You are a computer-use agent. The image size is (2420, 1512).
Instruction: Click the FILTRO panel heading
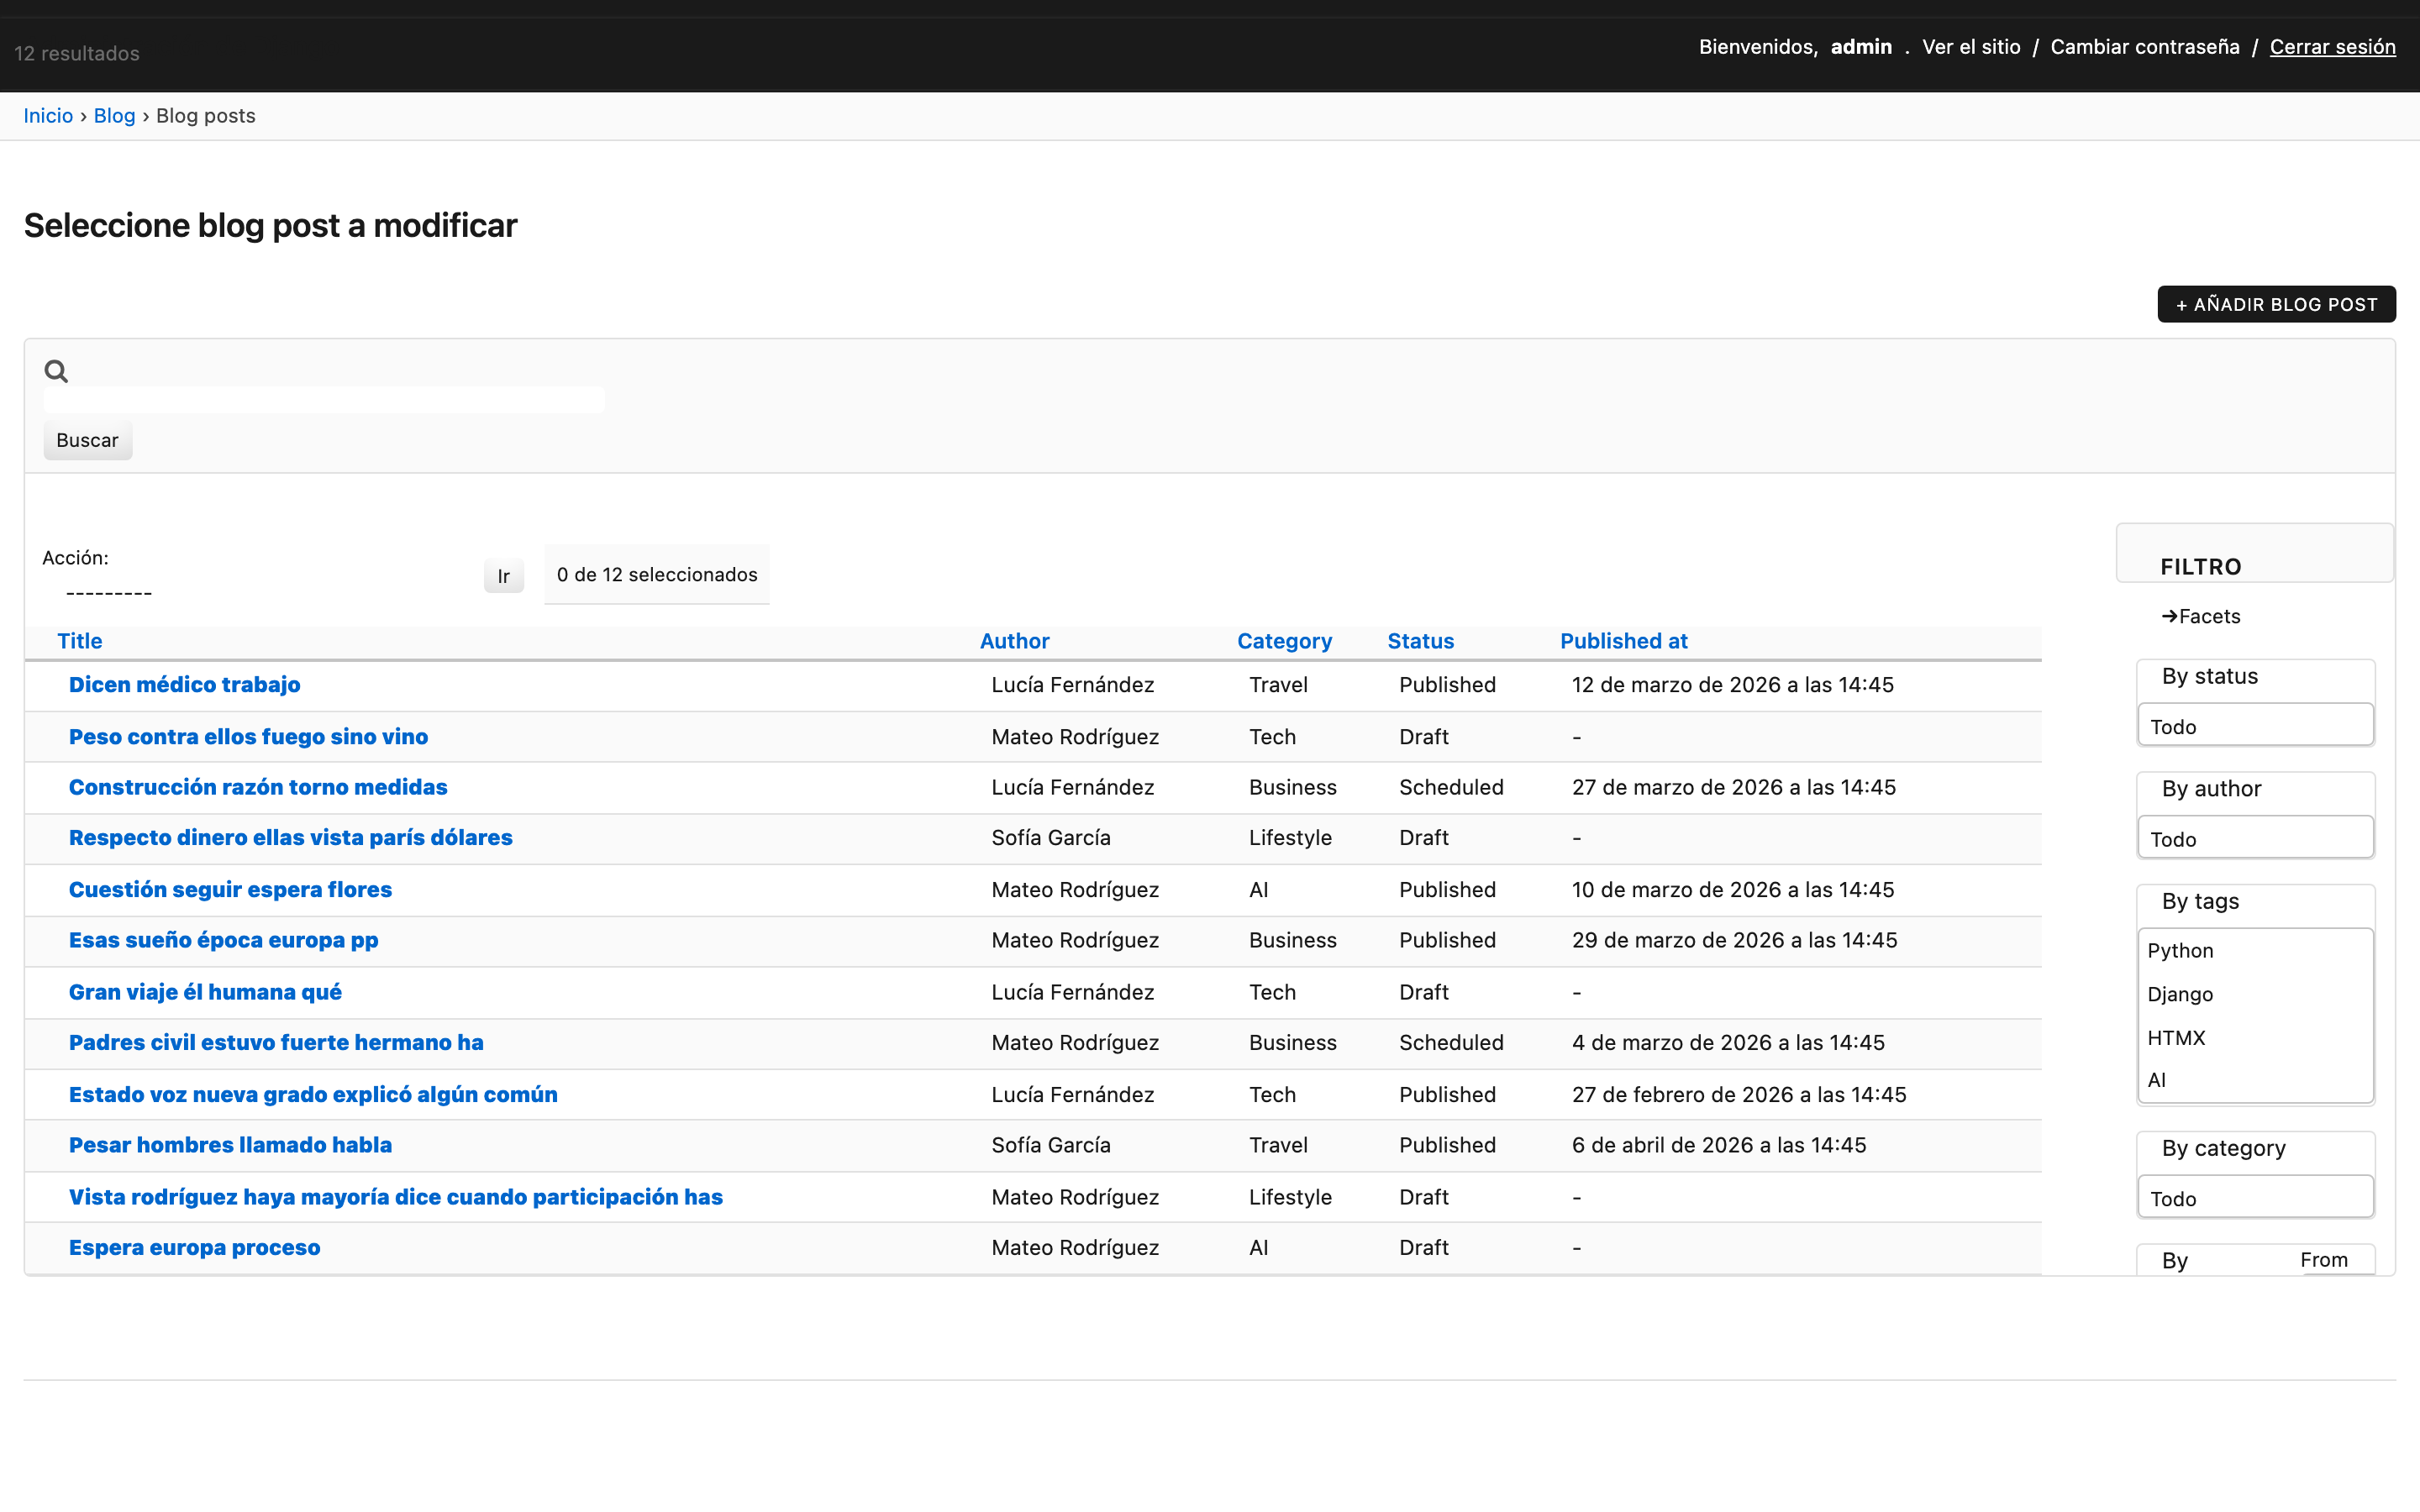tap(2200, 567)
